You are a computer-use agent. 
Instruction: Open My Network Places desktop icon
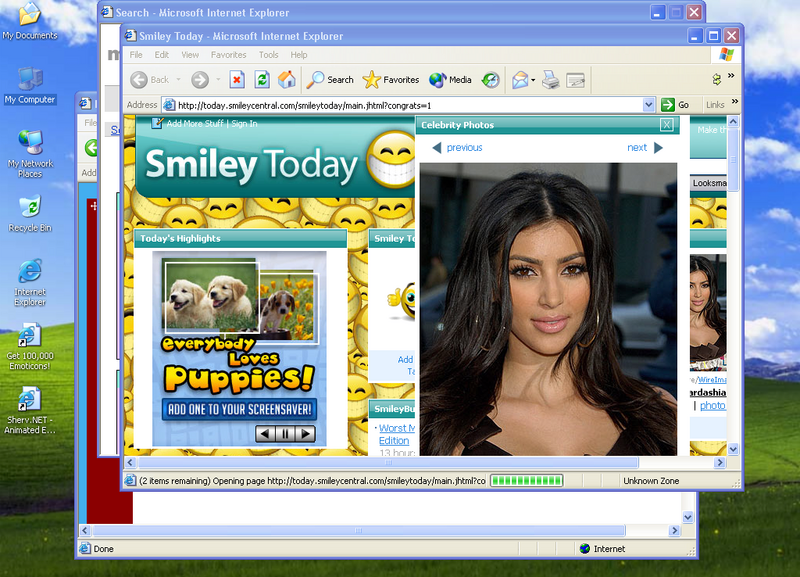click(30, 154)
